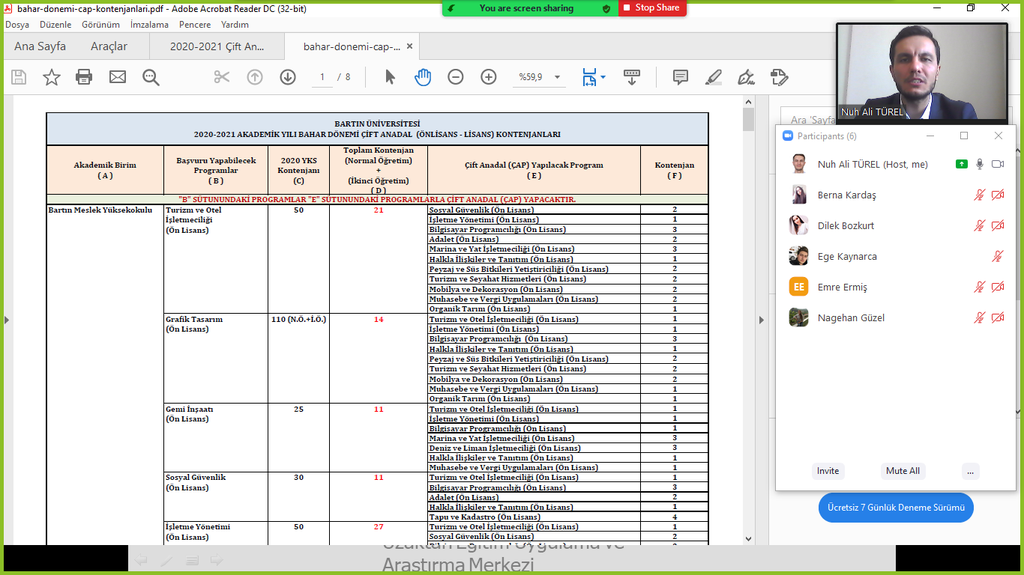The image size is (1024, 575).
Task: Click the page number input field
Action: (322, 77)
